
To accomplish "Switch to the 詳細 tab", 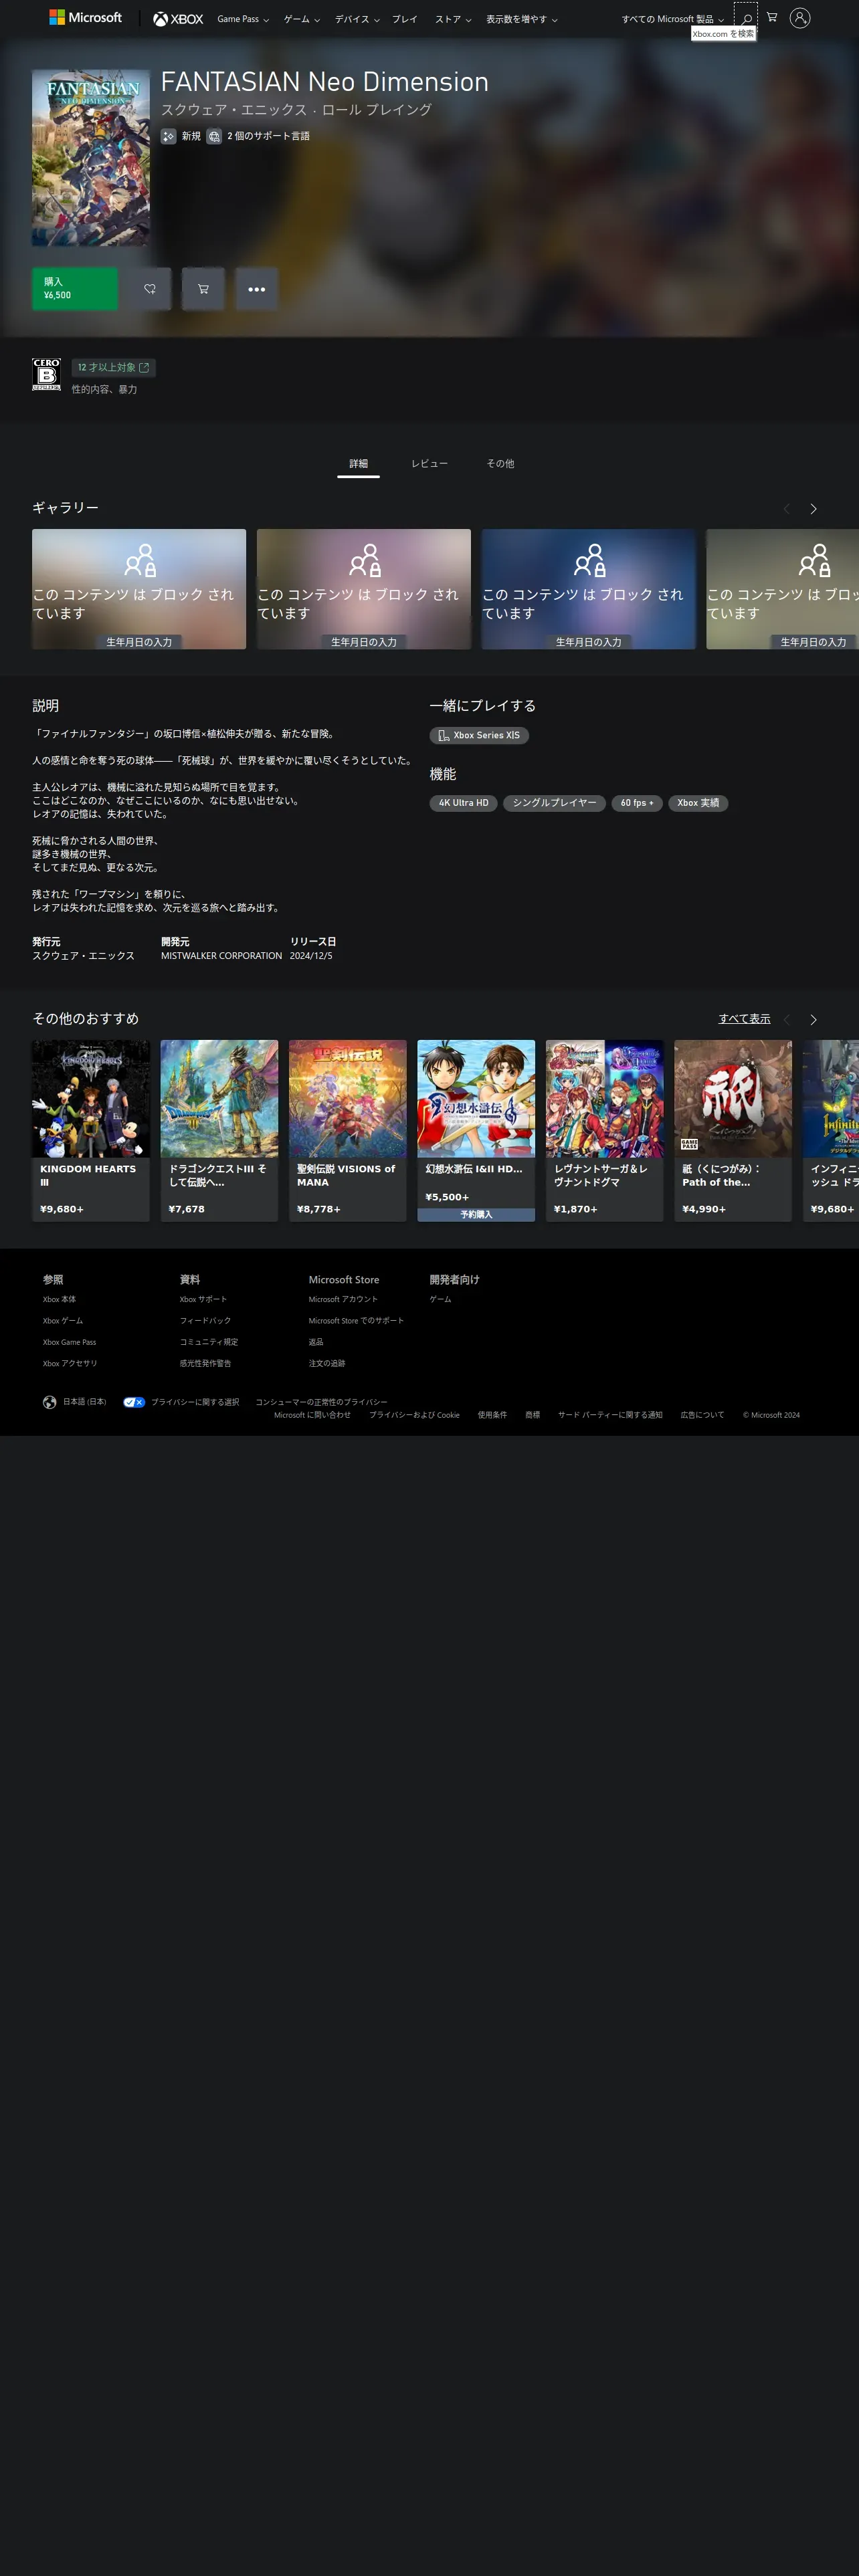I will pos(358,464).
